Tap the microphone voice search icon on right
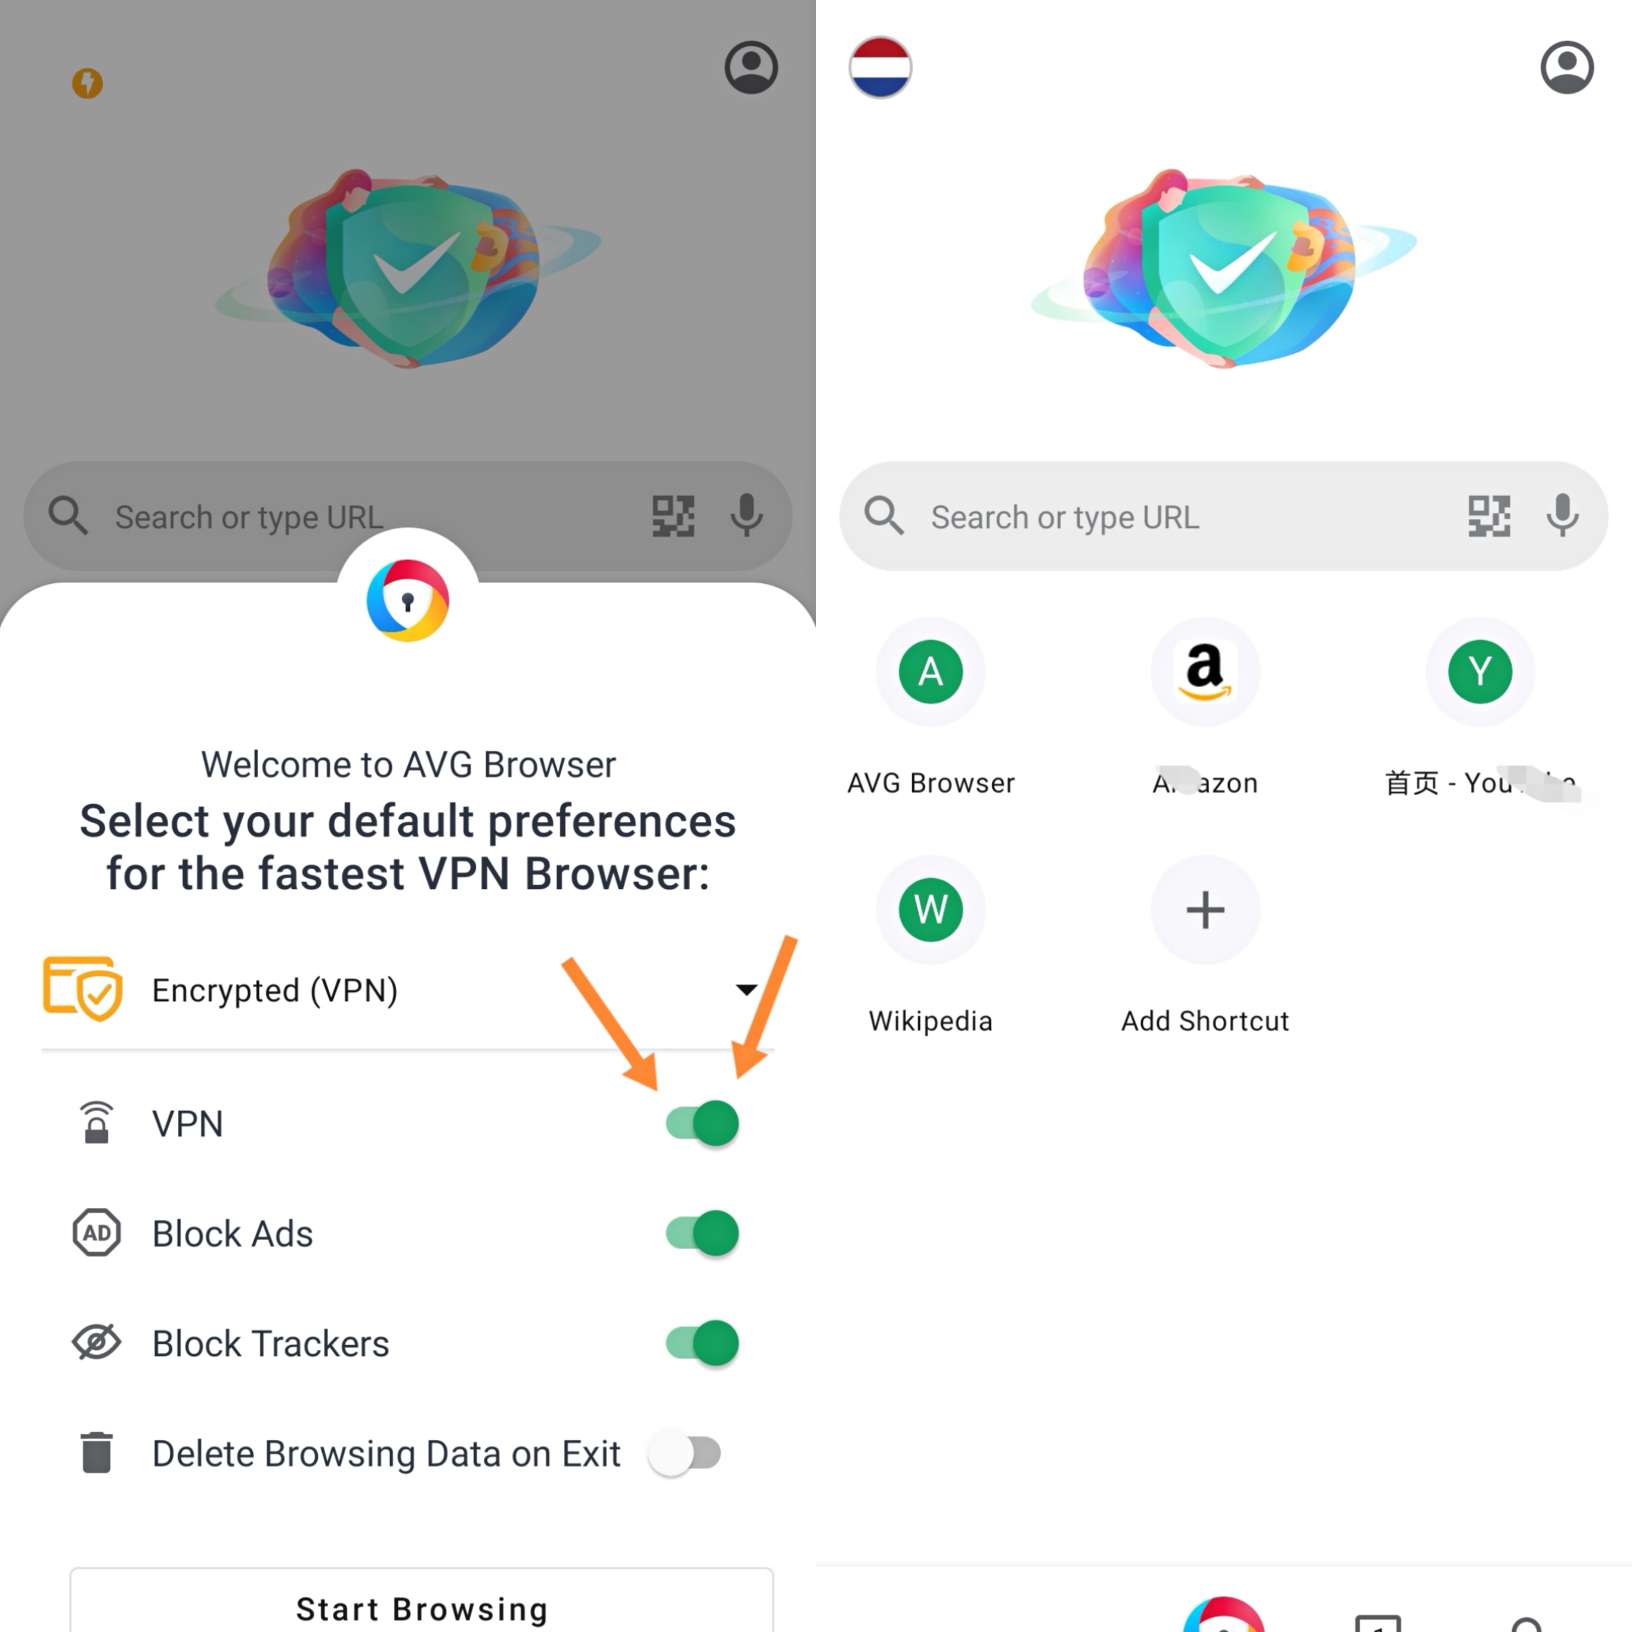1632x1632 pixels. tap(1562, 516)
